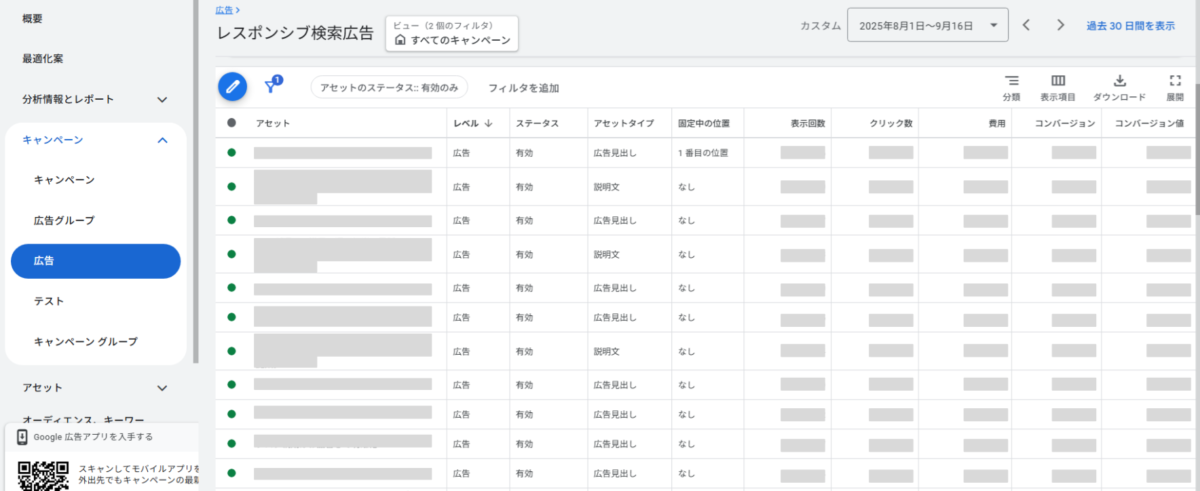Screen dimensions: 1200x491
Task: Collapse the キャンペーン sidebar section
Action: point(162,140)
